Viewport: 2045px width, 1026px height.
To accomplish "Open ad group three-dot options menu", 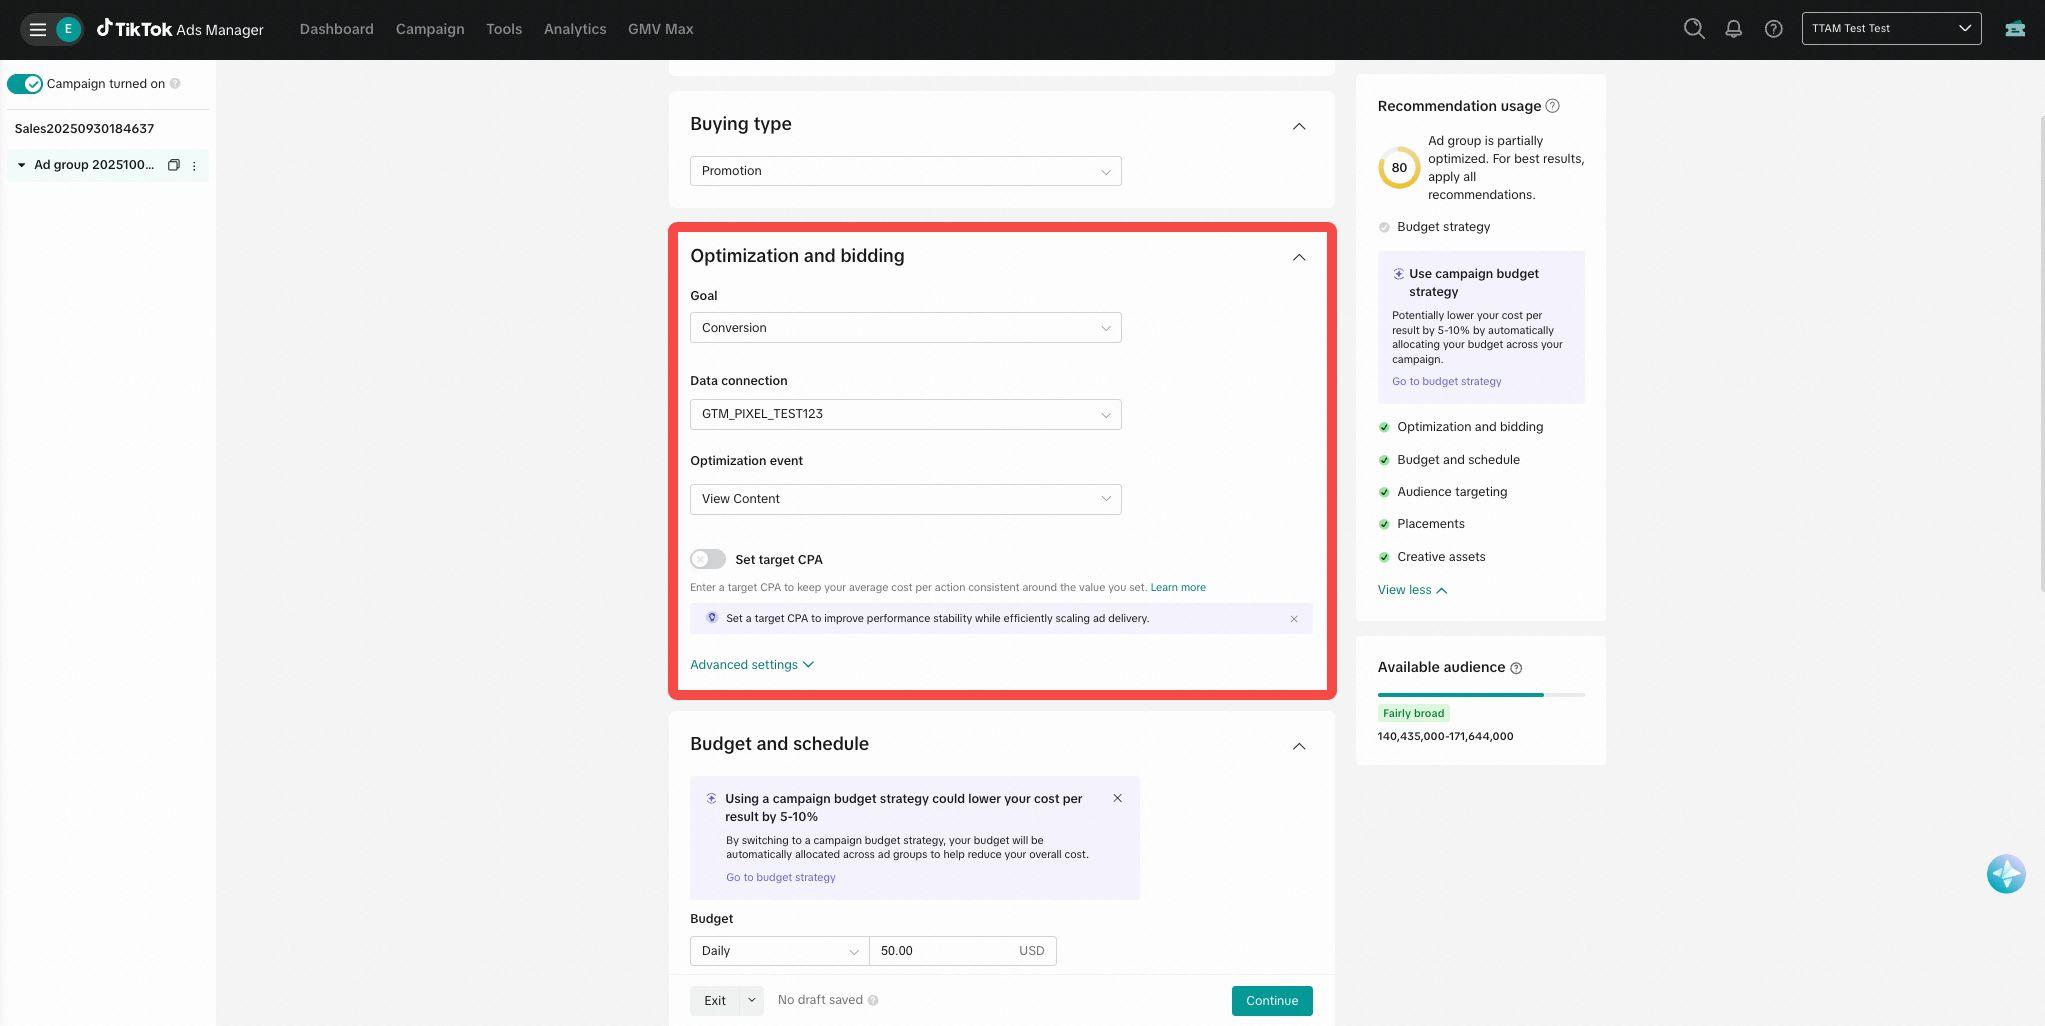I will pyautogui.click(x=194, y=166).
